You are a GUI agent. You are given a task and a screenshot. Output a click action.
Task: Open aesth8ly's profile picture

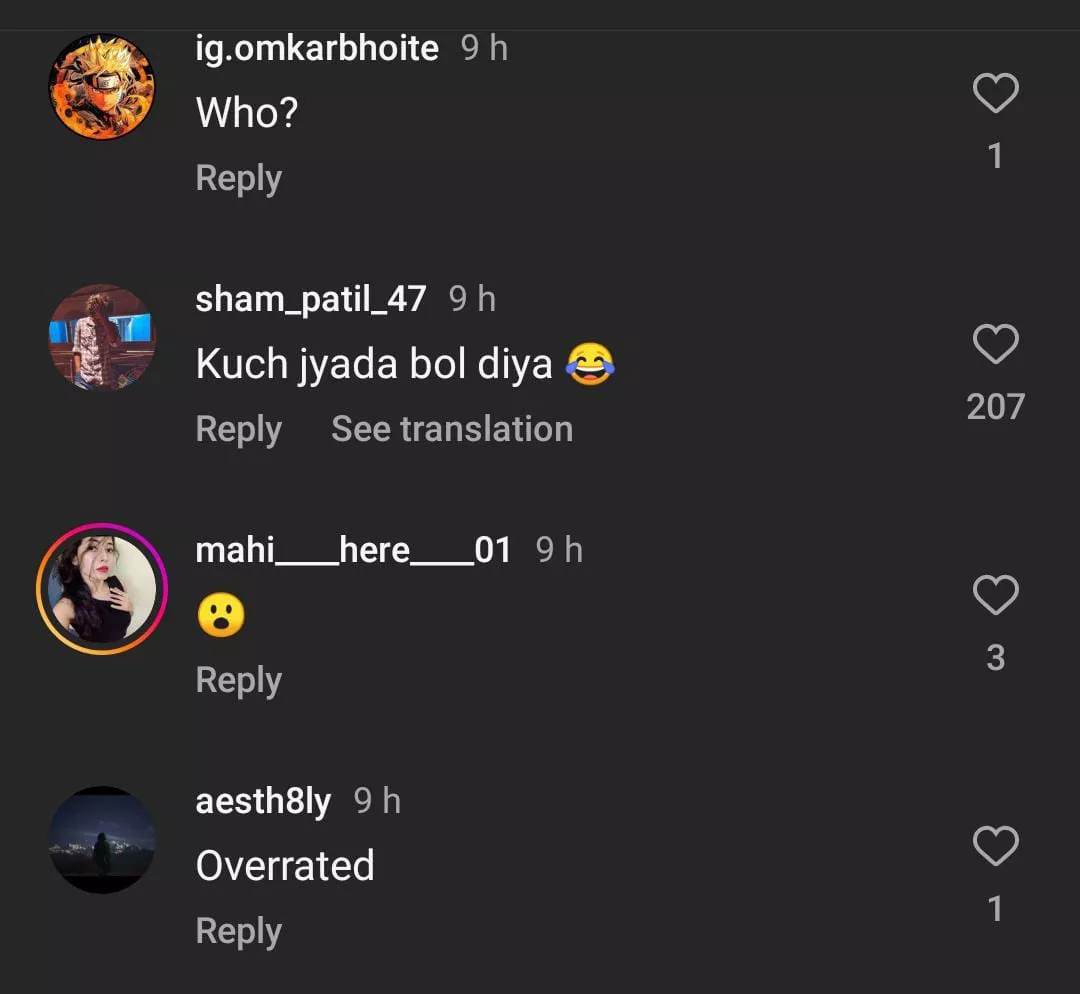pos(102,839)
